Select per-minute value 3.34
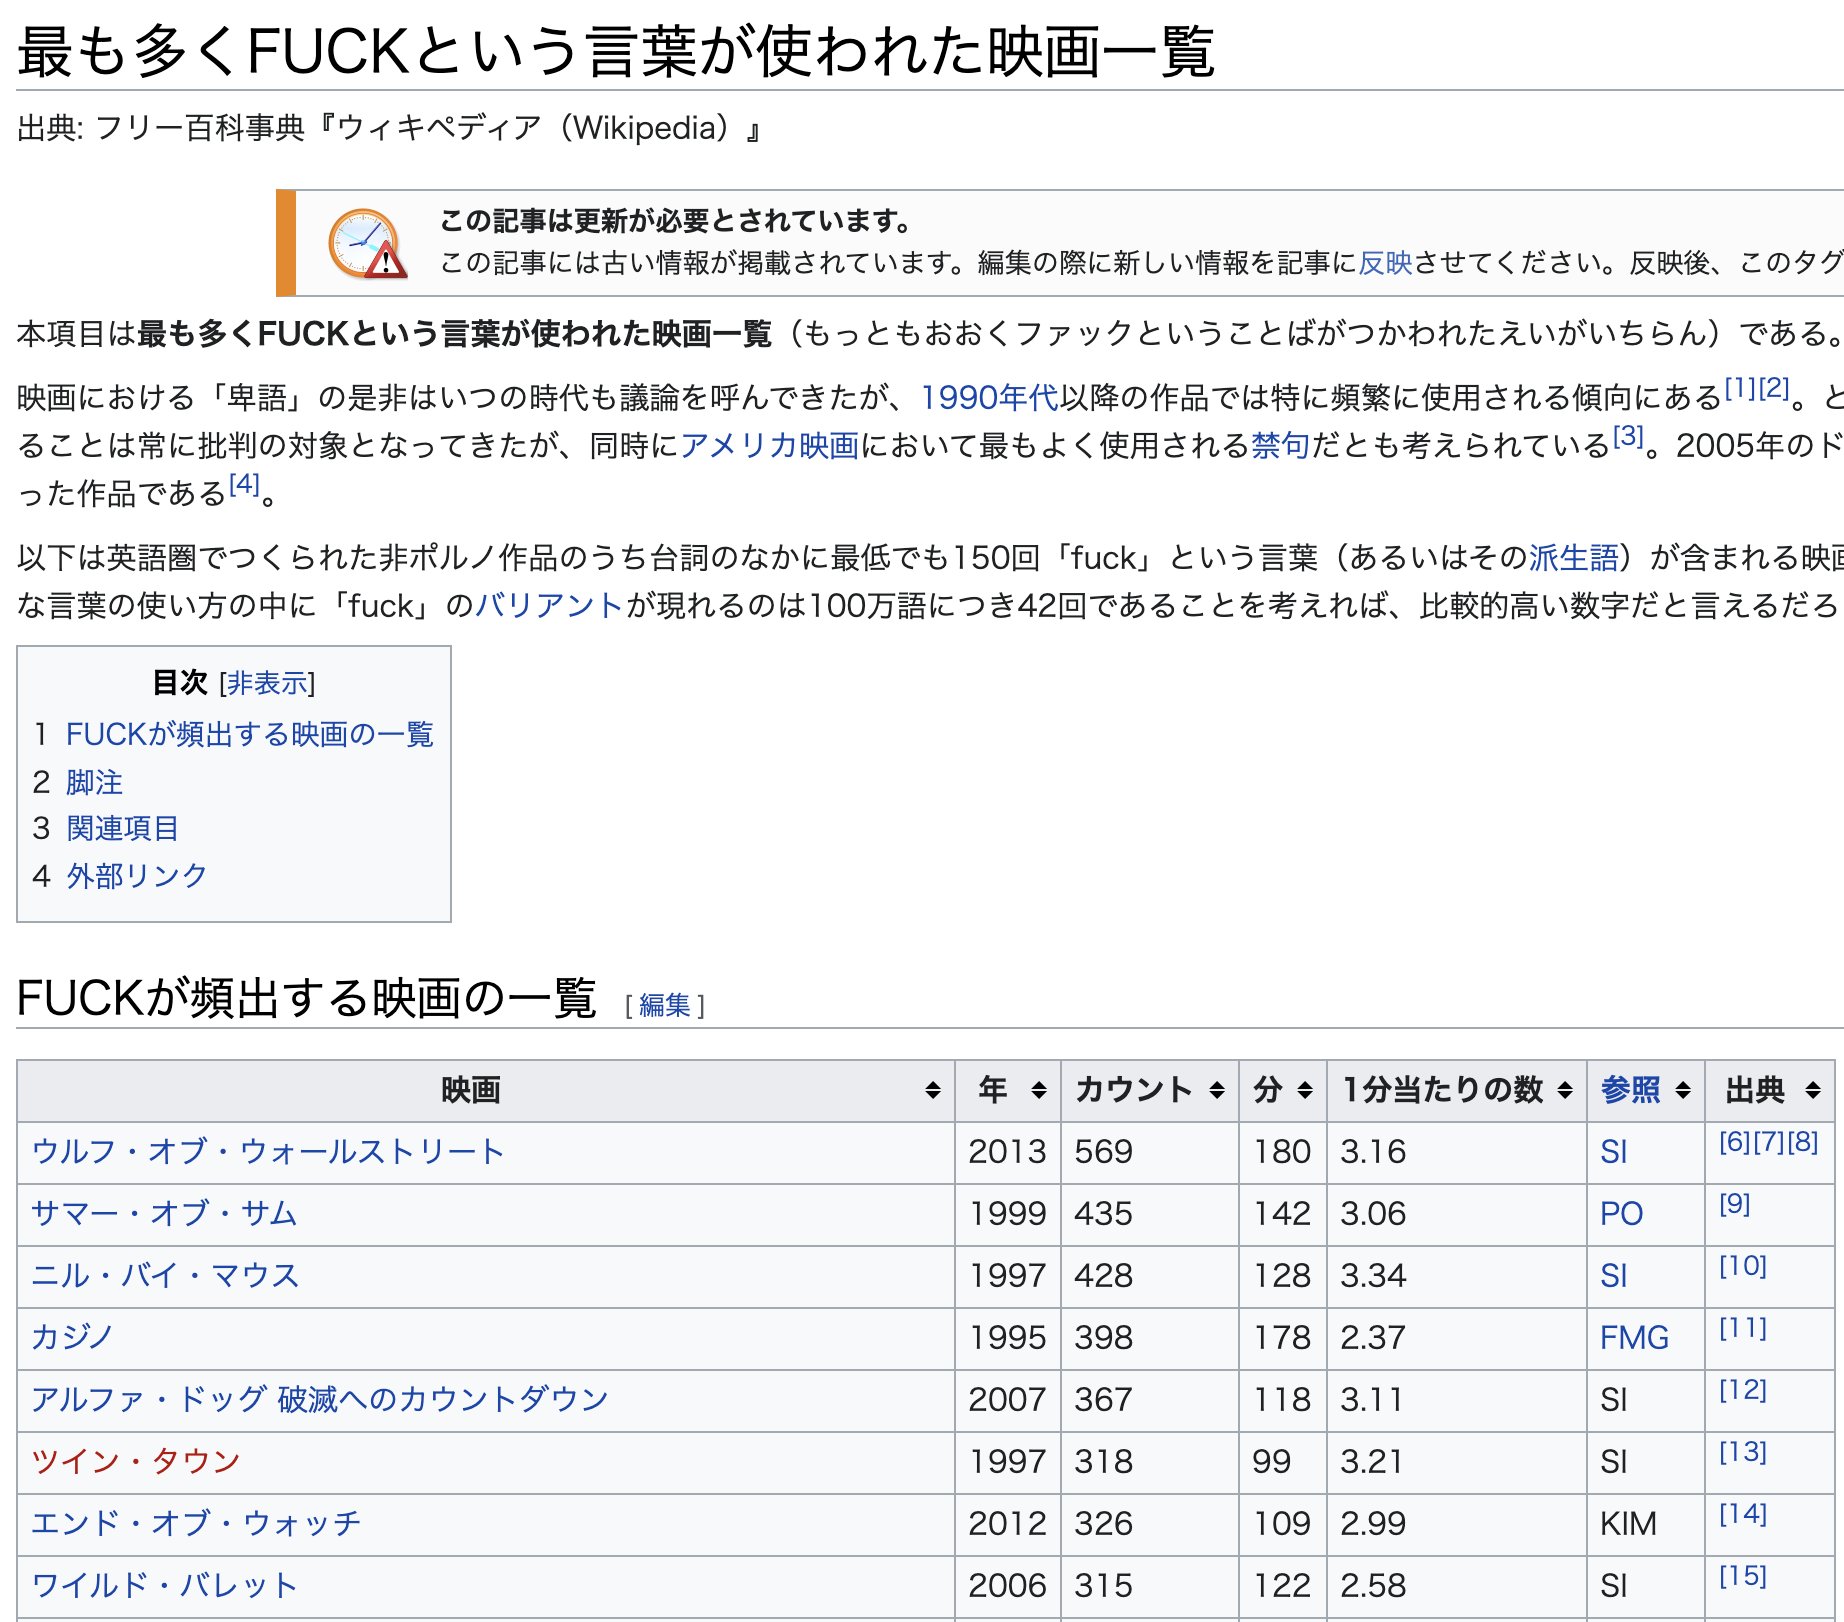Image resolution: width=1844 pixels, height=1622 pixels. [1374, 1276]
